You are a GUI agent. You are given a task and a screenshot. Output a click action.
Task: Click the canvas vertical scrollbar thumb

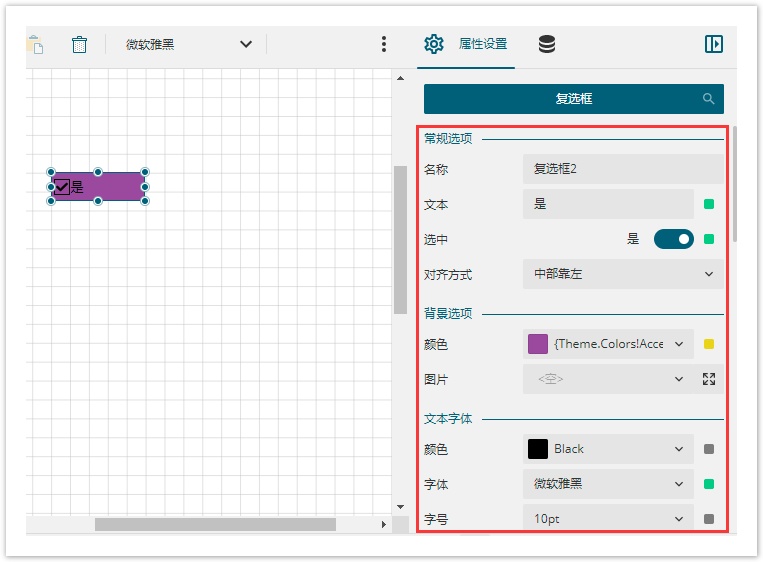point(400,240)
